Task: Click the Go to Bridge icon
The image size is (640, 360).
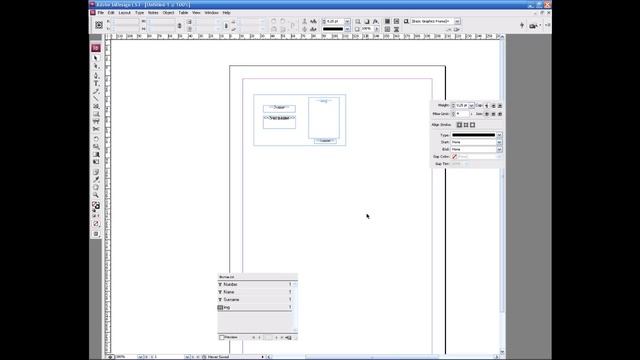Action: 533,26
